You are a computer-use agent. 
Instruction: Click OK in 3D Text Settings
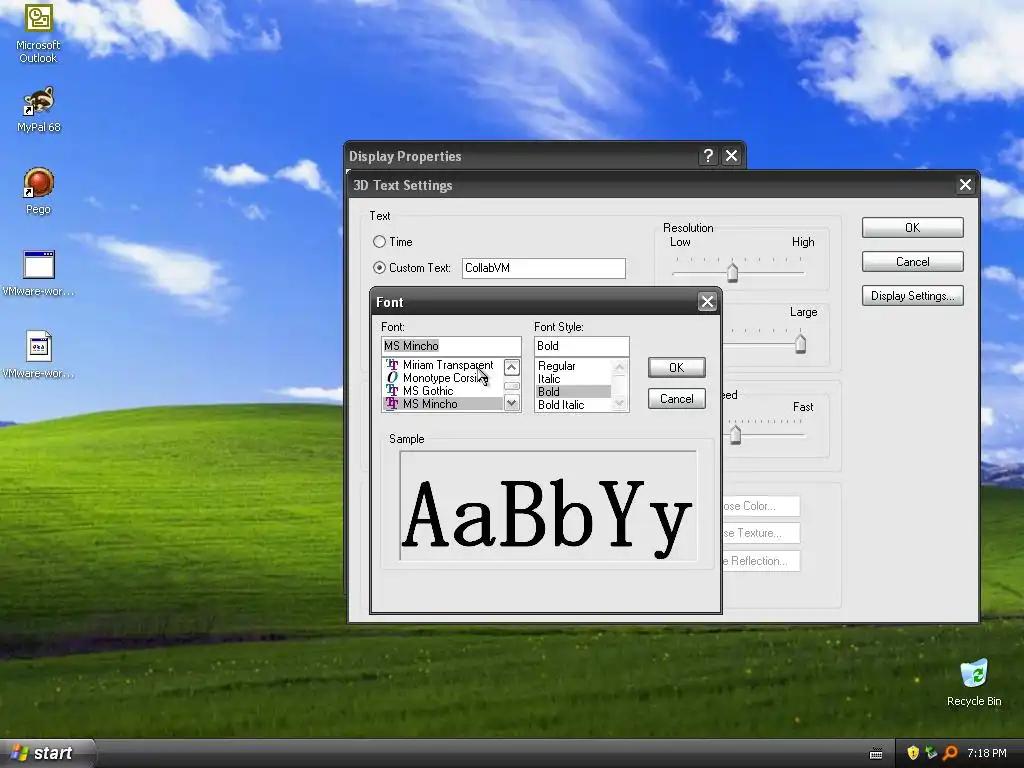pyautogui.click(x=912, y=227)
